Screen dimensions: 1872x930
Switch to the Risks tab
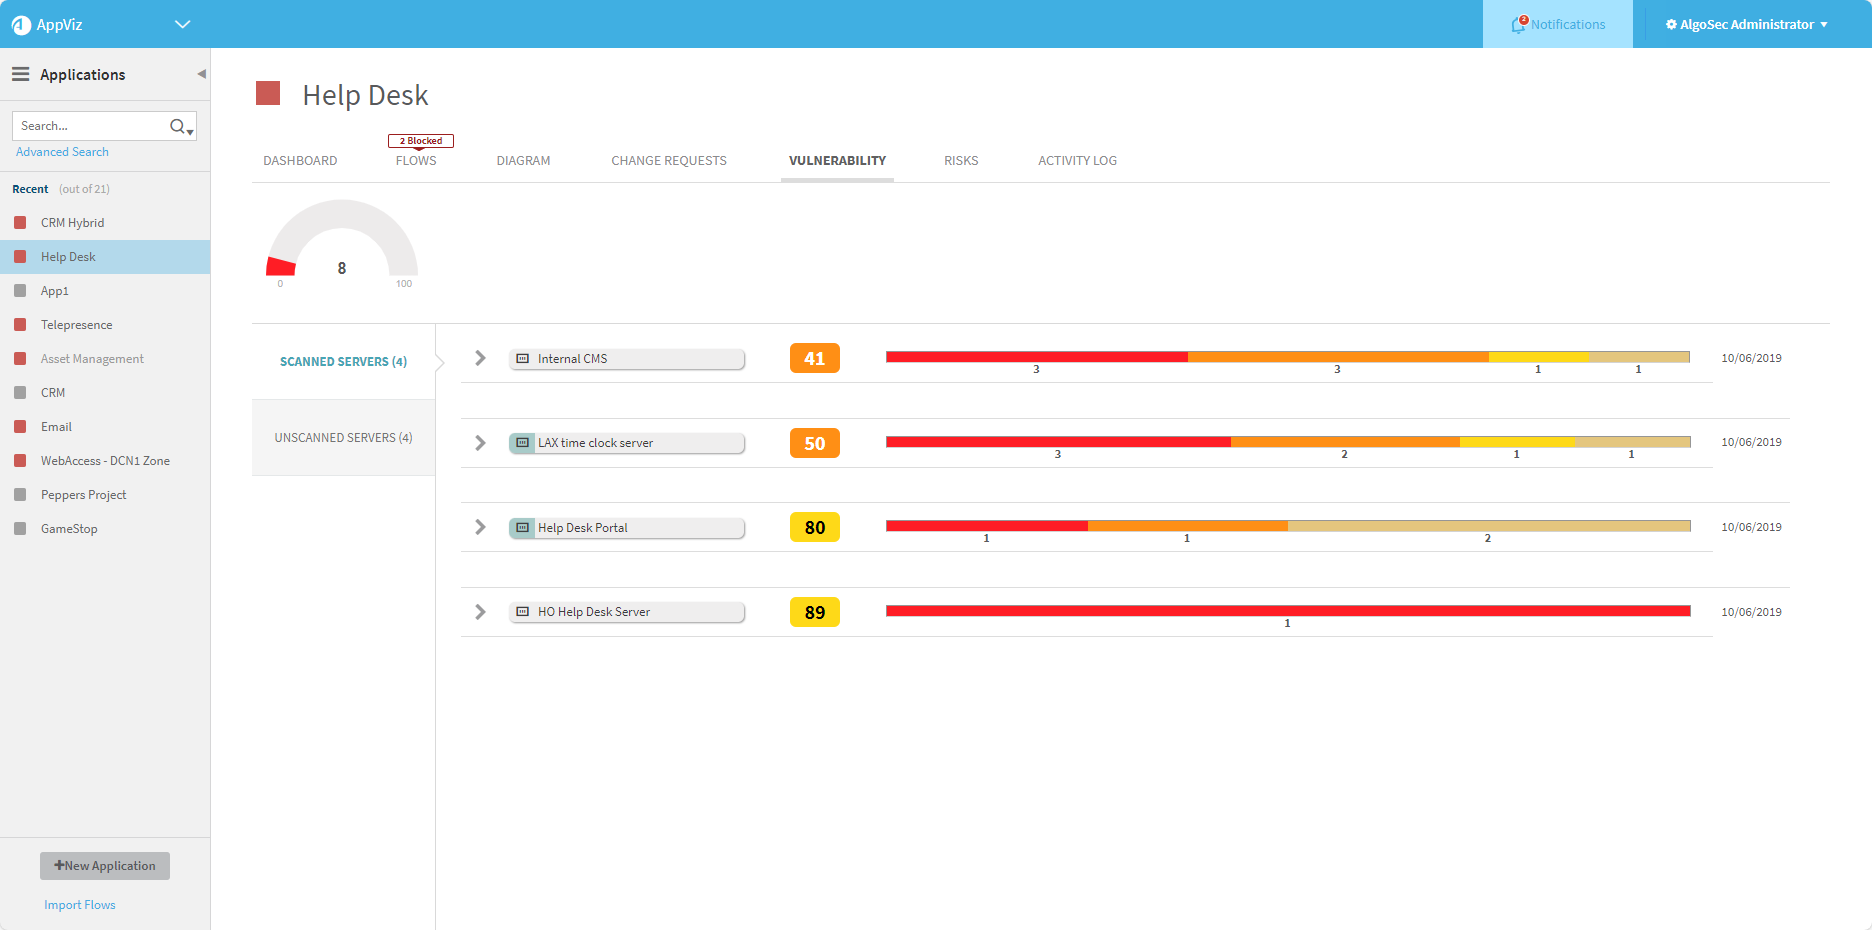pyautogui.click(x=960, y=161)
